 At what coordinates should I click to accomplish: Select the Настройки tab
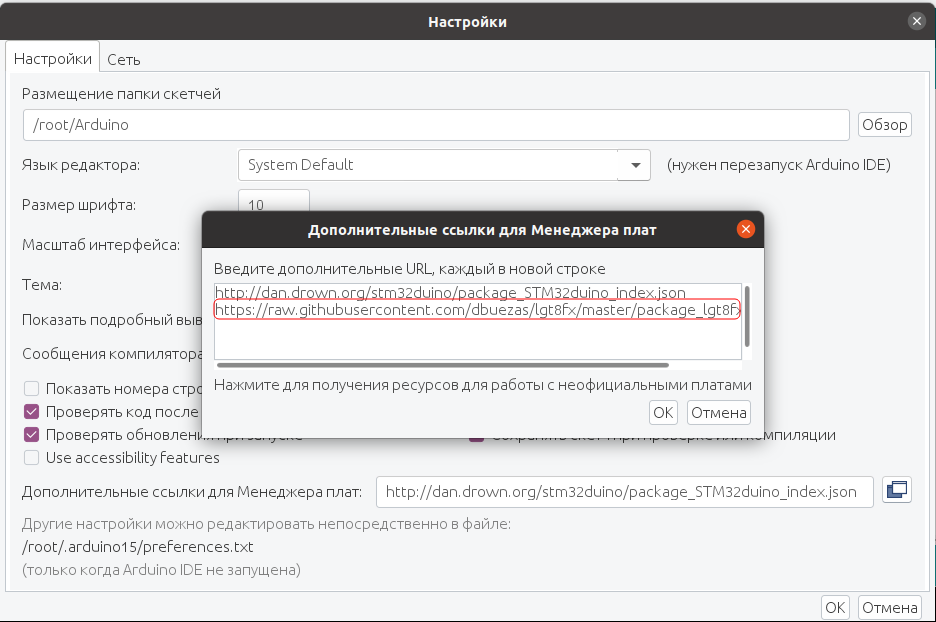(53, 58)
